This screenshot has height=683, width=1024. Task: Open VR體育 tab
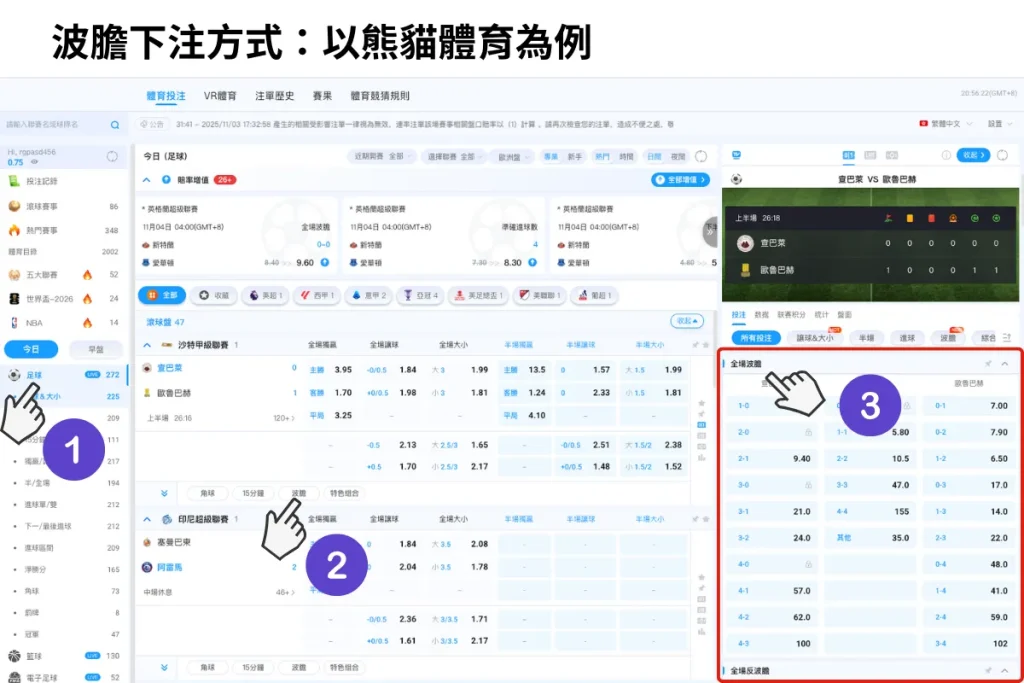click(x=220, y=96)
